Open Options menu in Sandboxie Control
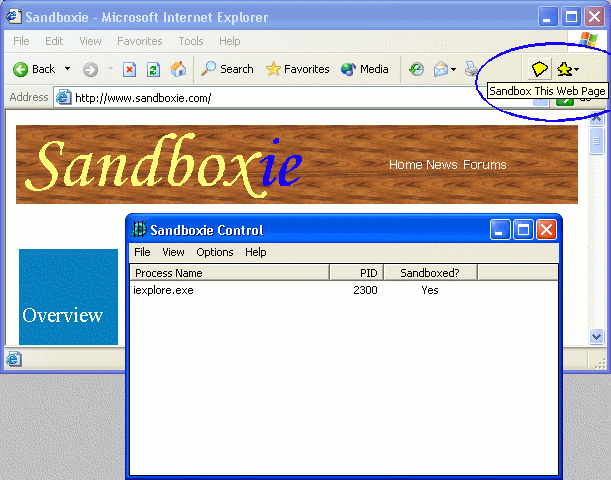 215,252
